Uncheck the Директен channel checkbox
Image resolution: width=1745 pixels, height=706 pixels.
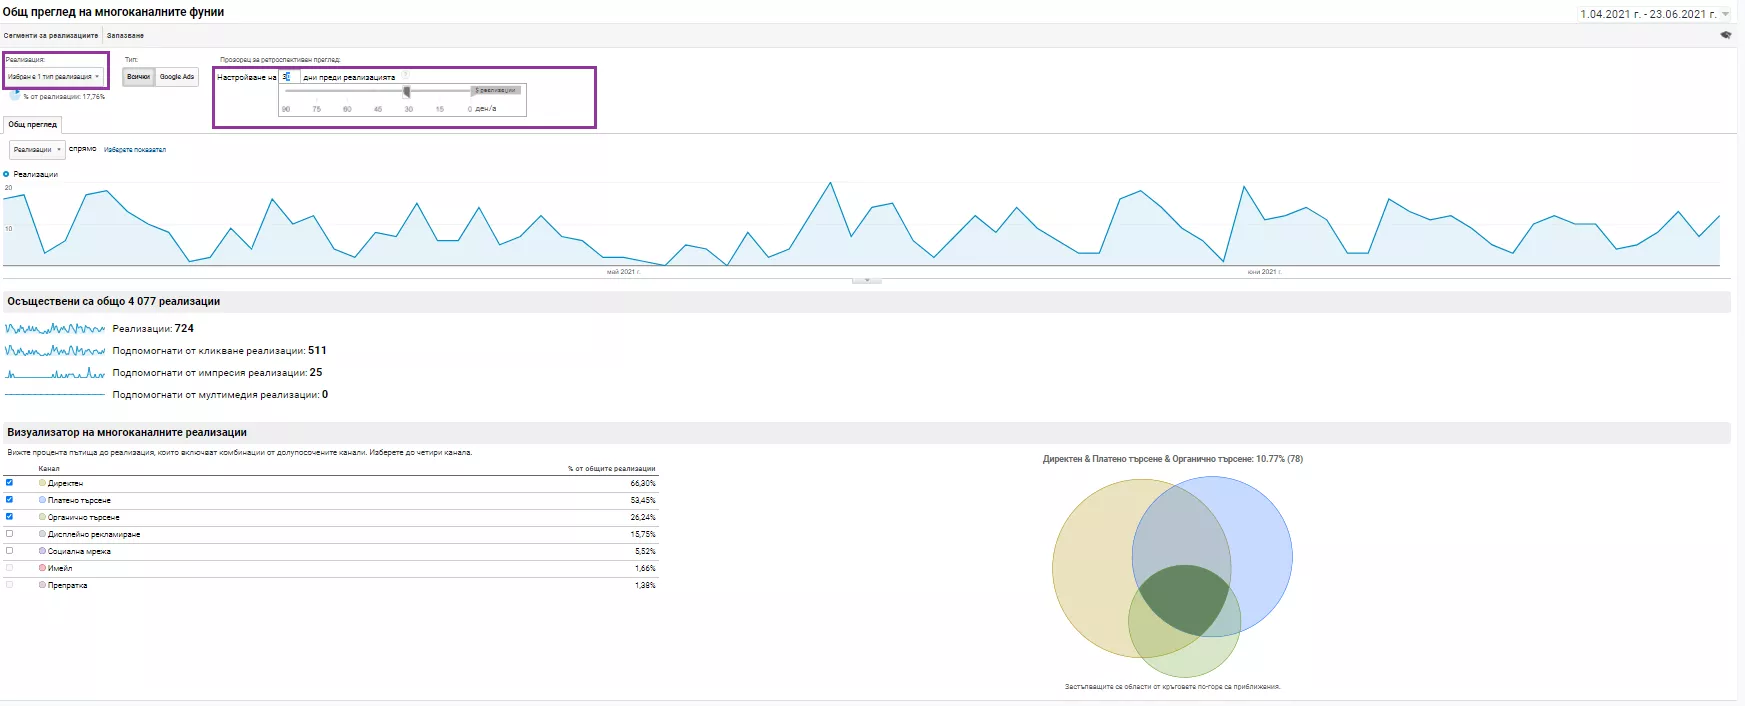coord(10,482)
